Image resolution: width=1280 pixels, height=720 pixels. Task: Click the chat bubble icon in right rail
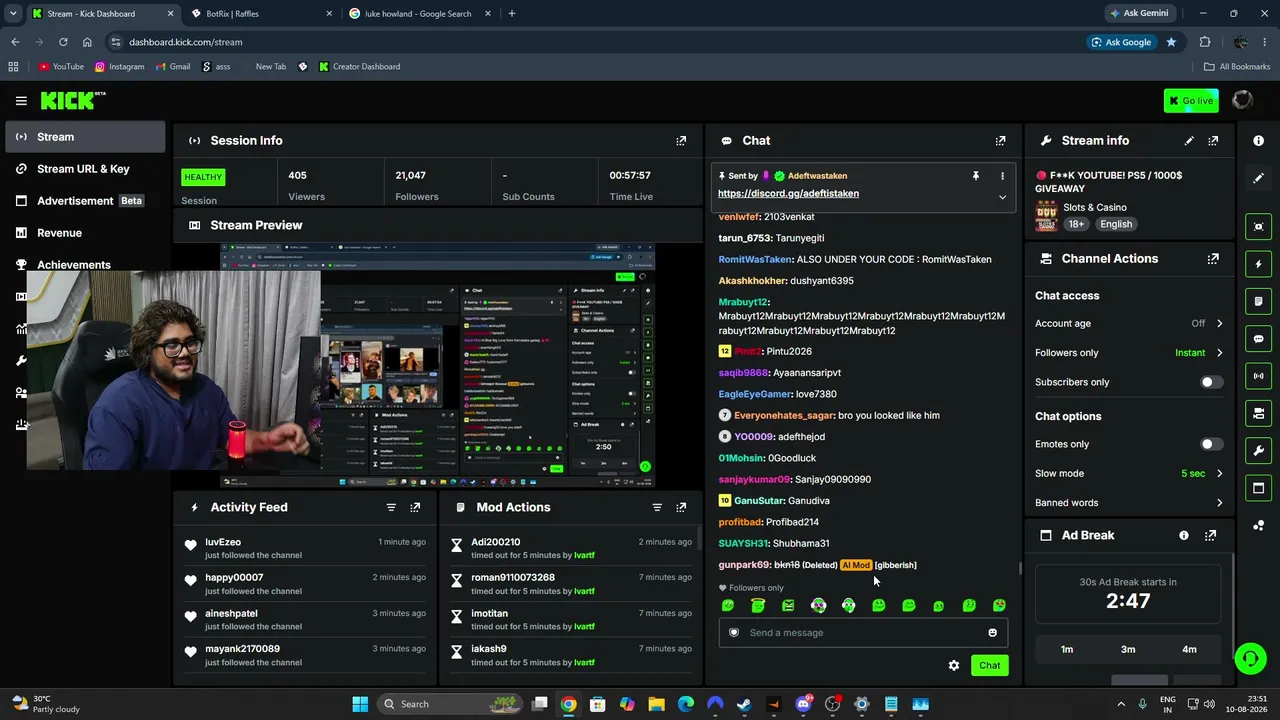(1258, 339)
